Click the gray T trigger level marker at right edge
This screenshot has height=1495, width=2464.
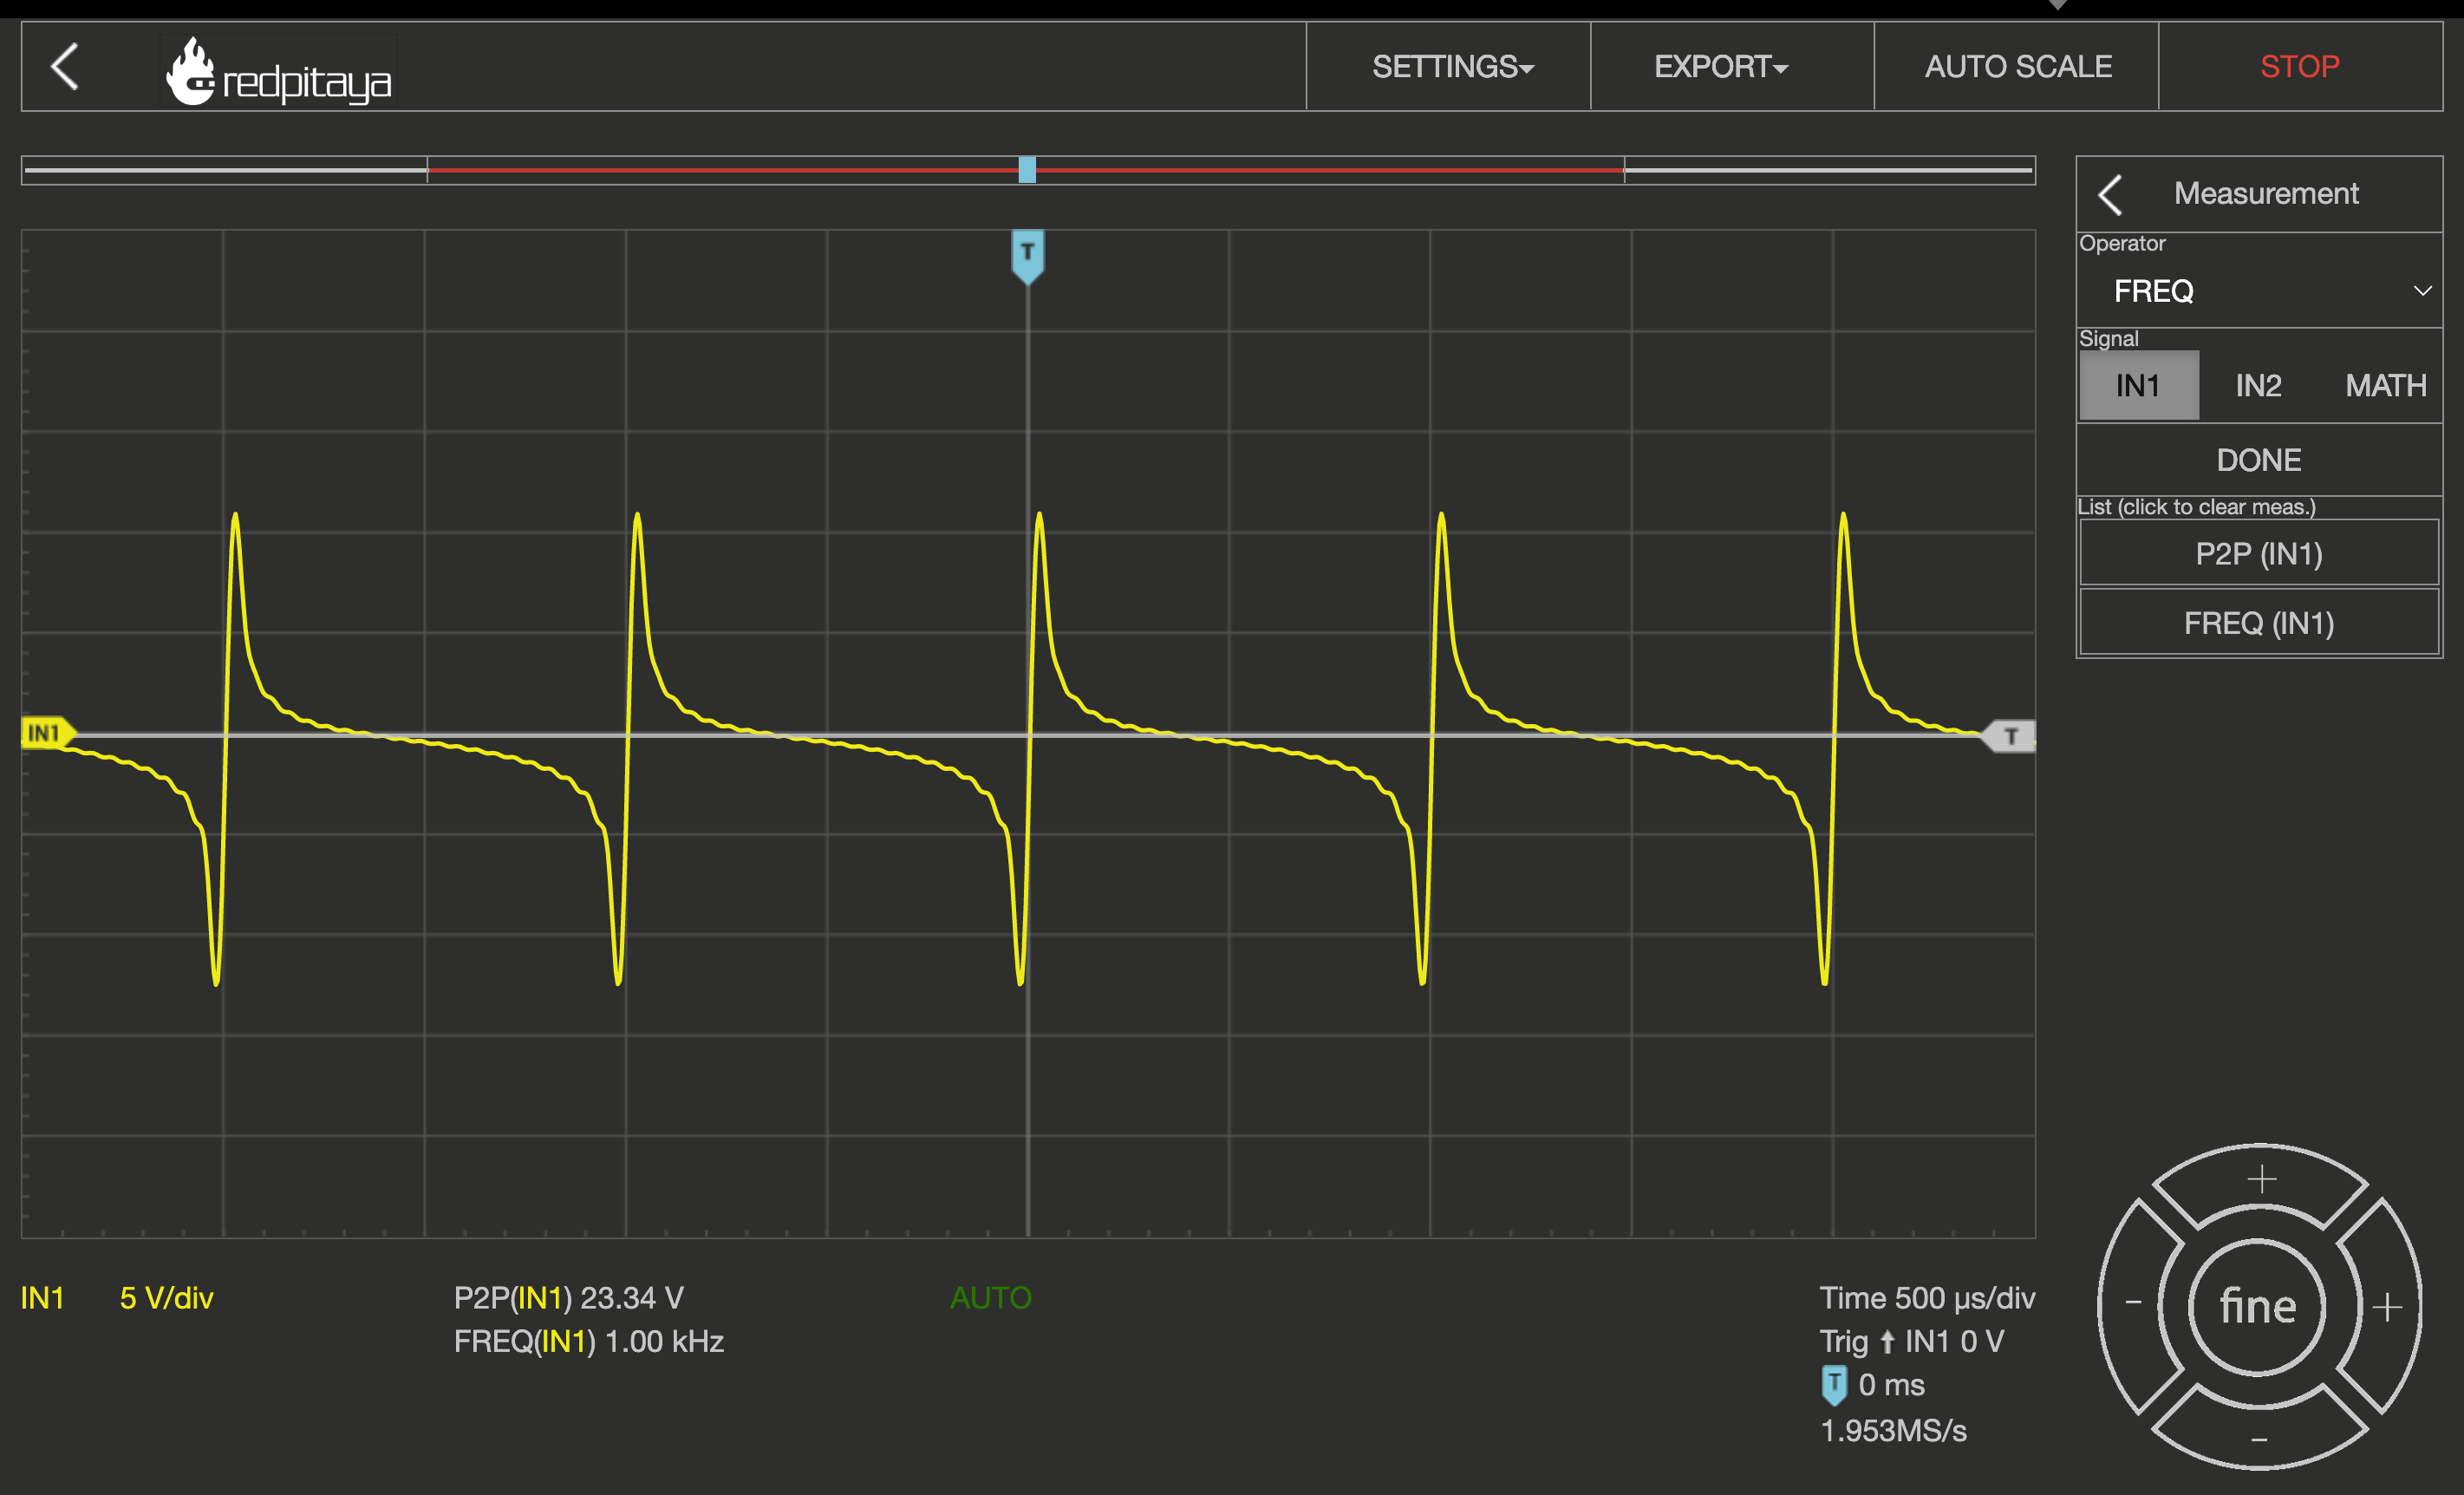point(2008,736)
